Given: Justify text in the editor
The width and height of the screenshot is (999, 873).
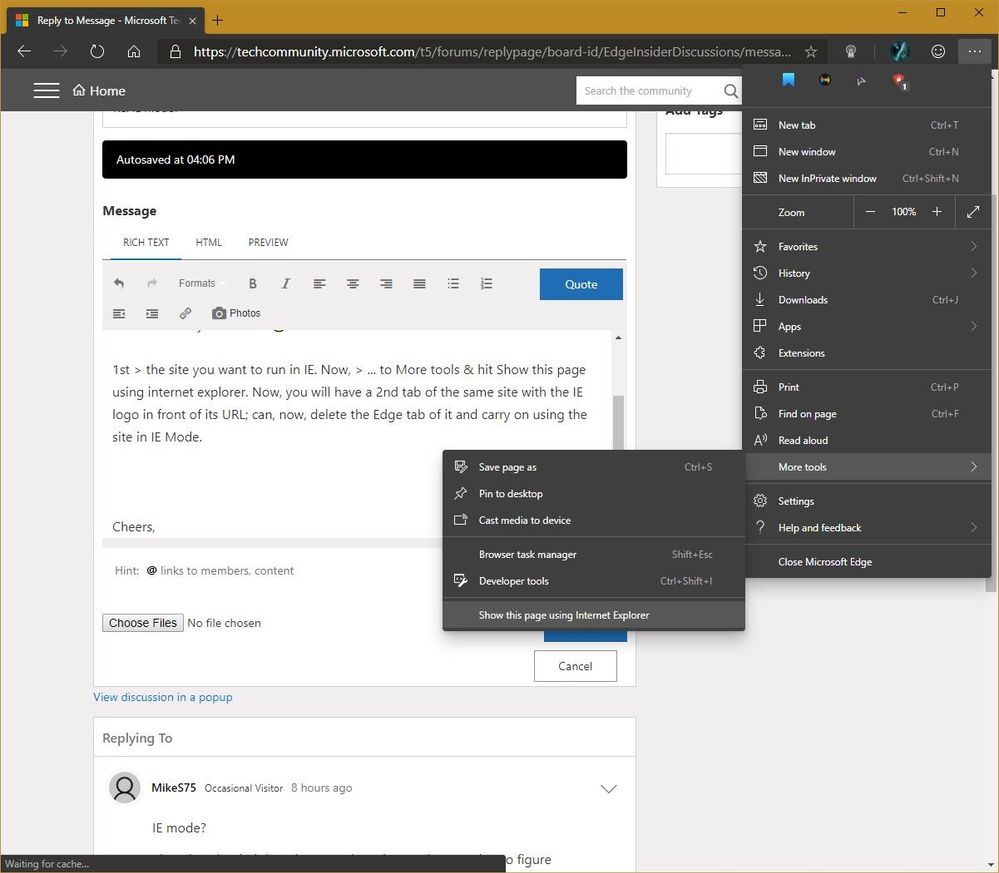Looking at the screenshot, I should coord(419,284).
